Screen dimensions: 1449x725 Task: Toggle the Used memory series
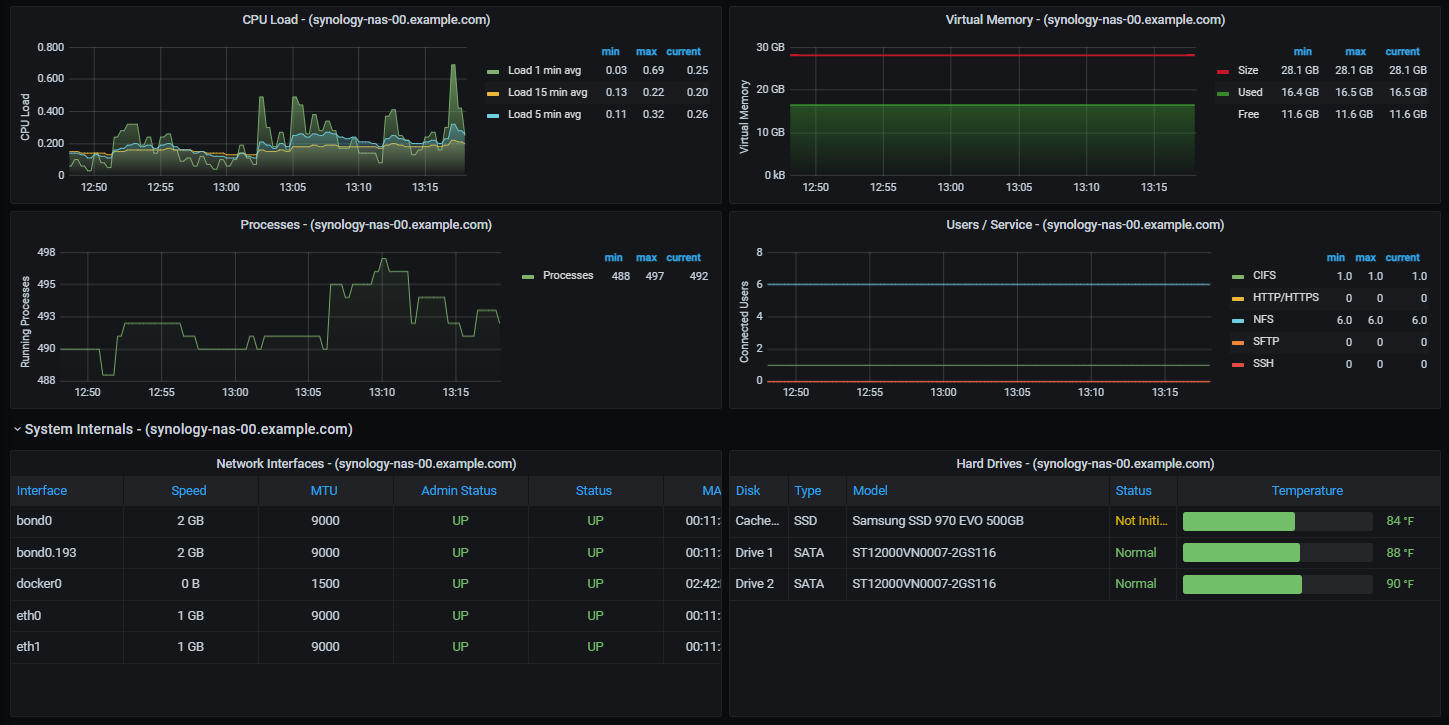1250,93
